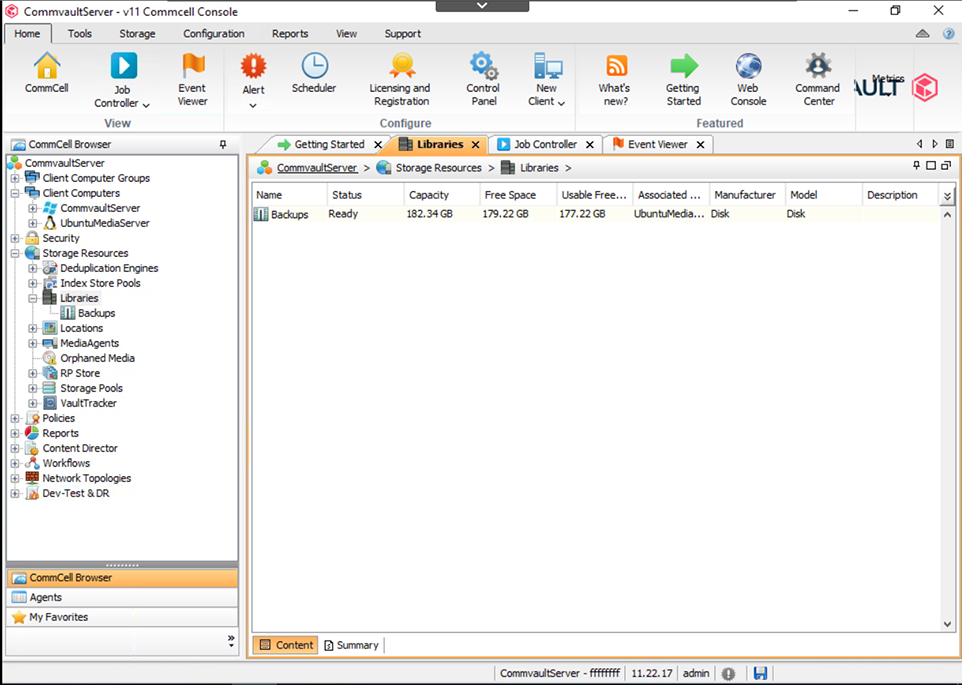962x685 pixels.
Task: Open the Configuration ribbon tab
Action: [214, 34]
